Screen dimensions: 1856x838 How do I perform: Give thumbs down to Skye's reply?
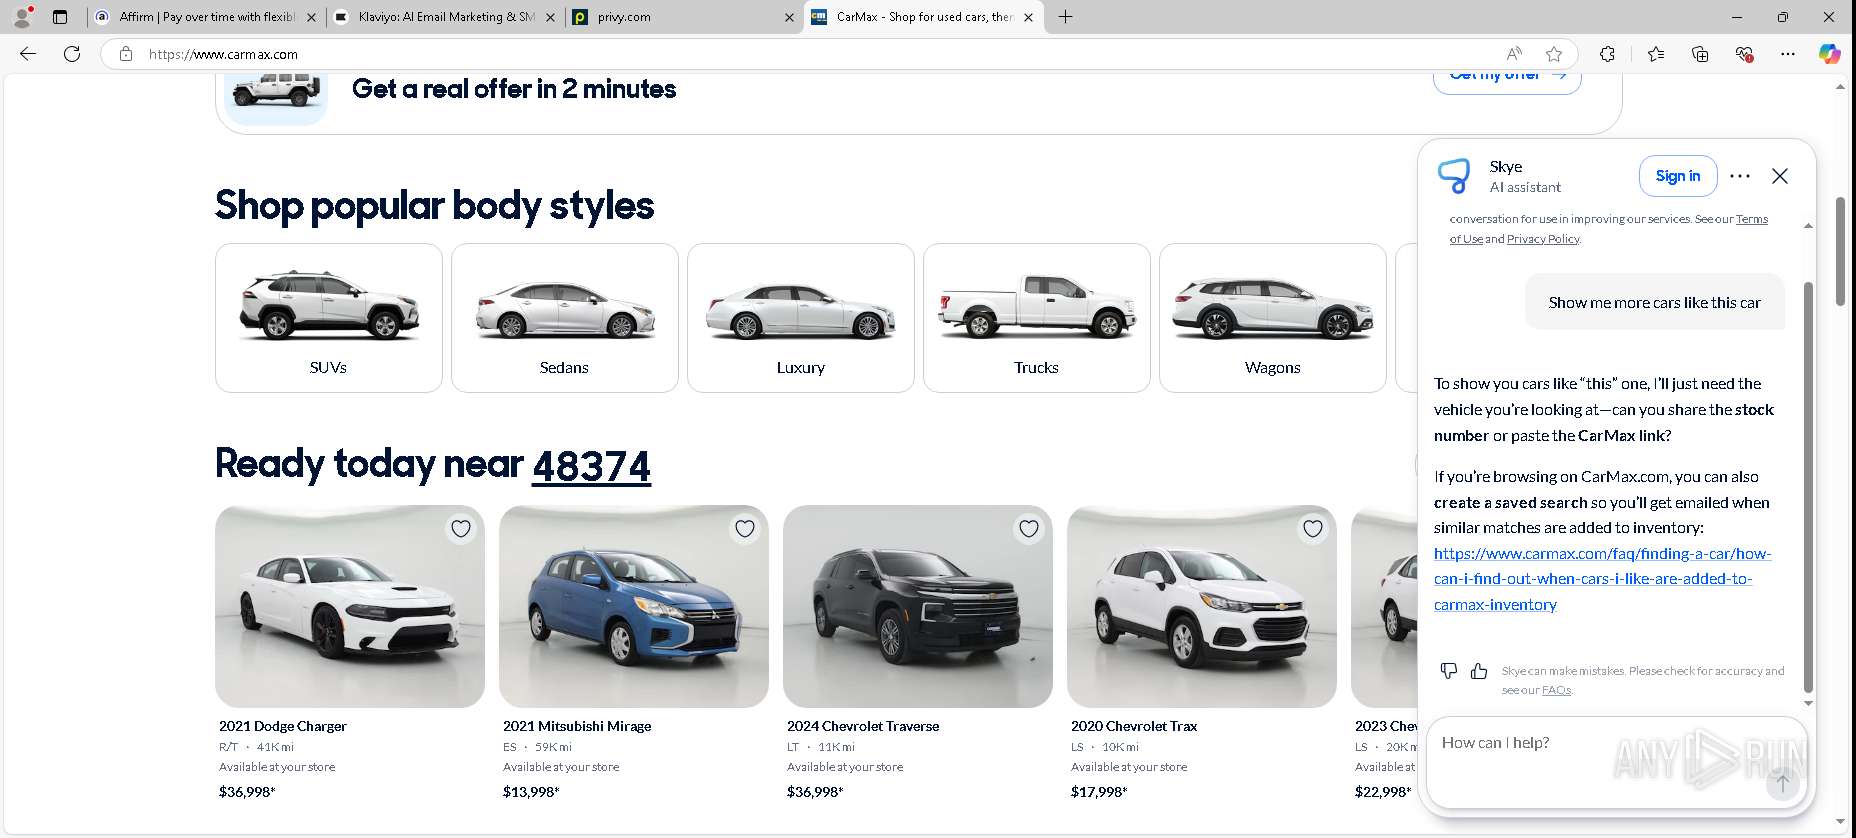click(x=1449, y=671)
